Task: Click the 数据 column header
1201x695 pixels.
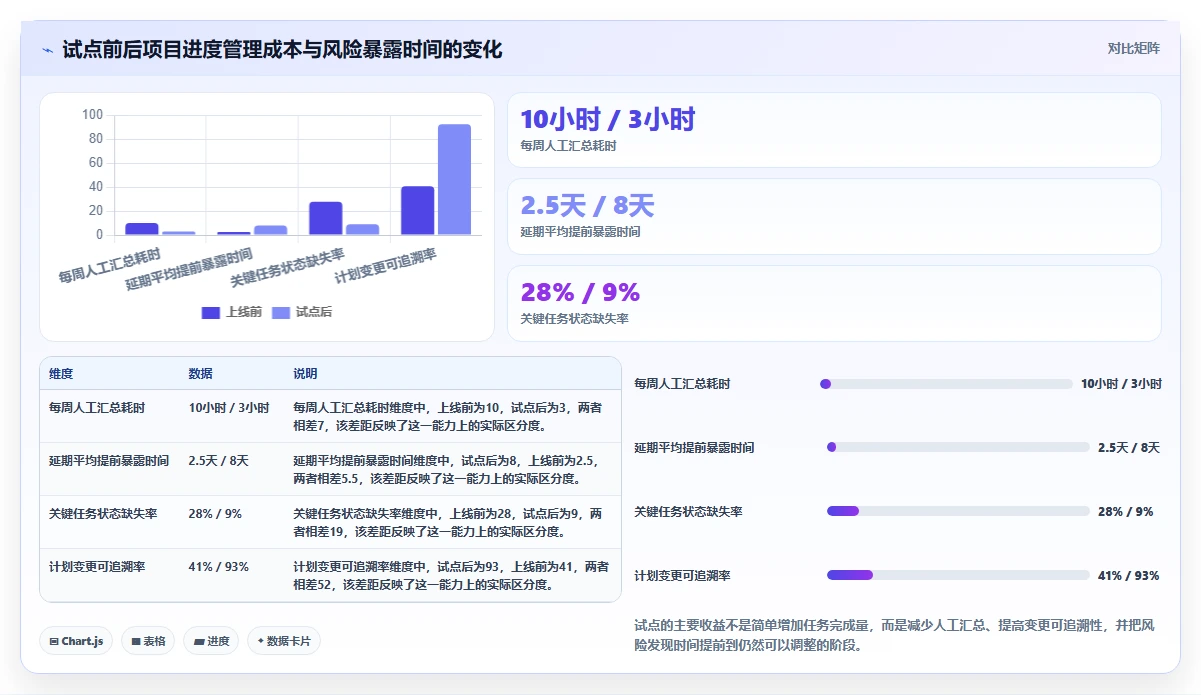Action: (x=200, y=374)
